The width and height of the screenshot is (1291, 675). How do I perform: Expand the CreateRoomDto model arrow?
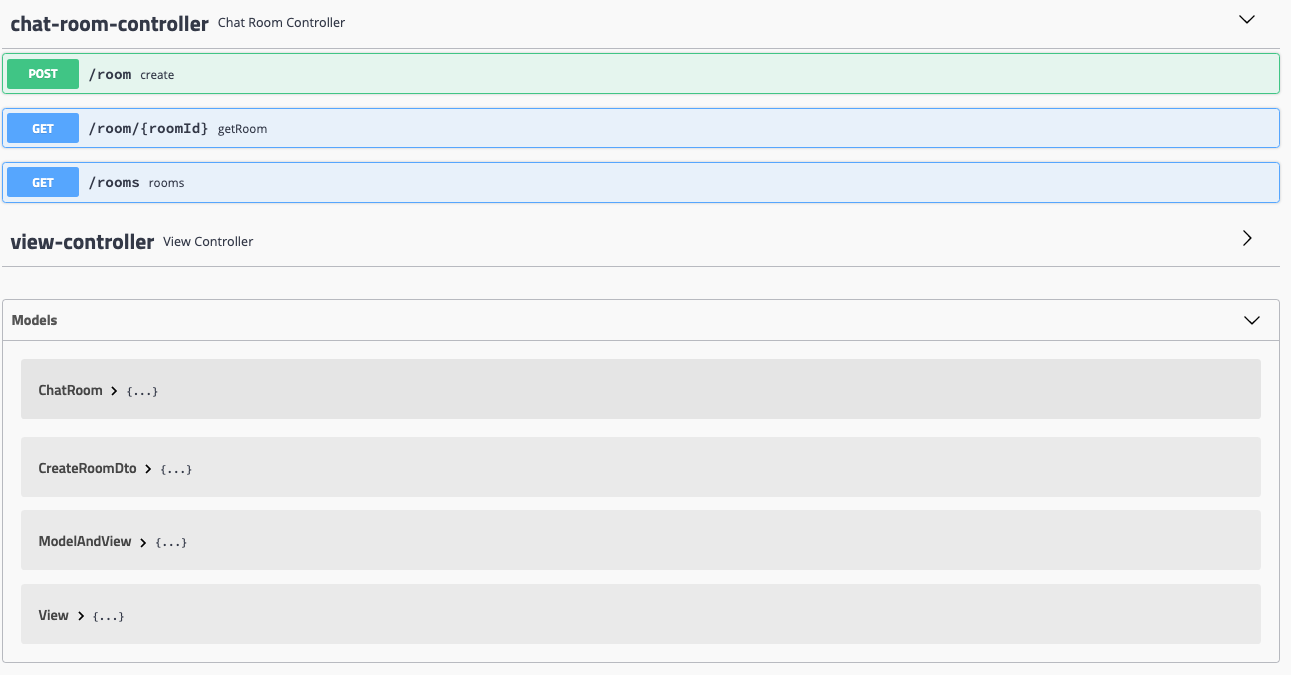(148, 469)
